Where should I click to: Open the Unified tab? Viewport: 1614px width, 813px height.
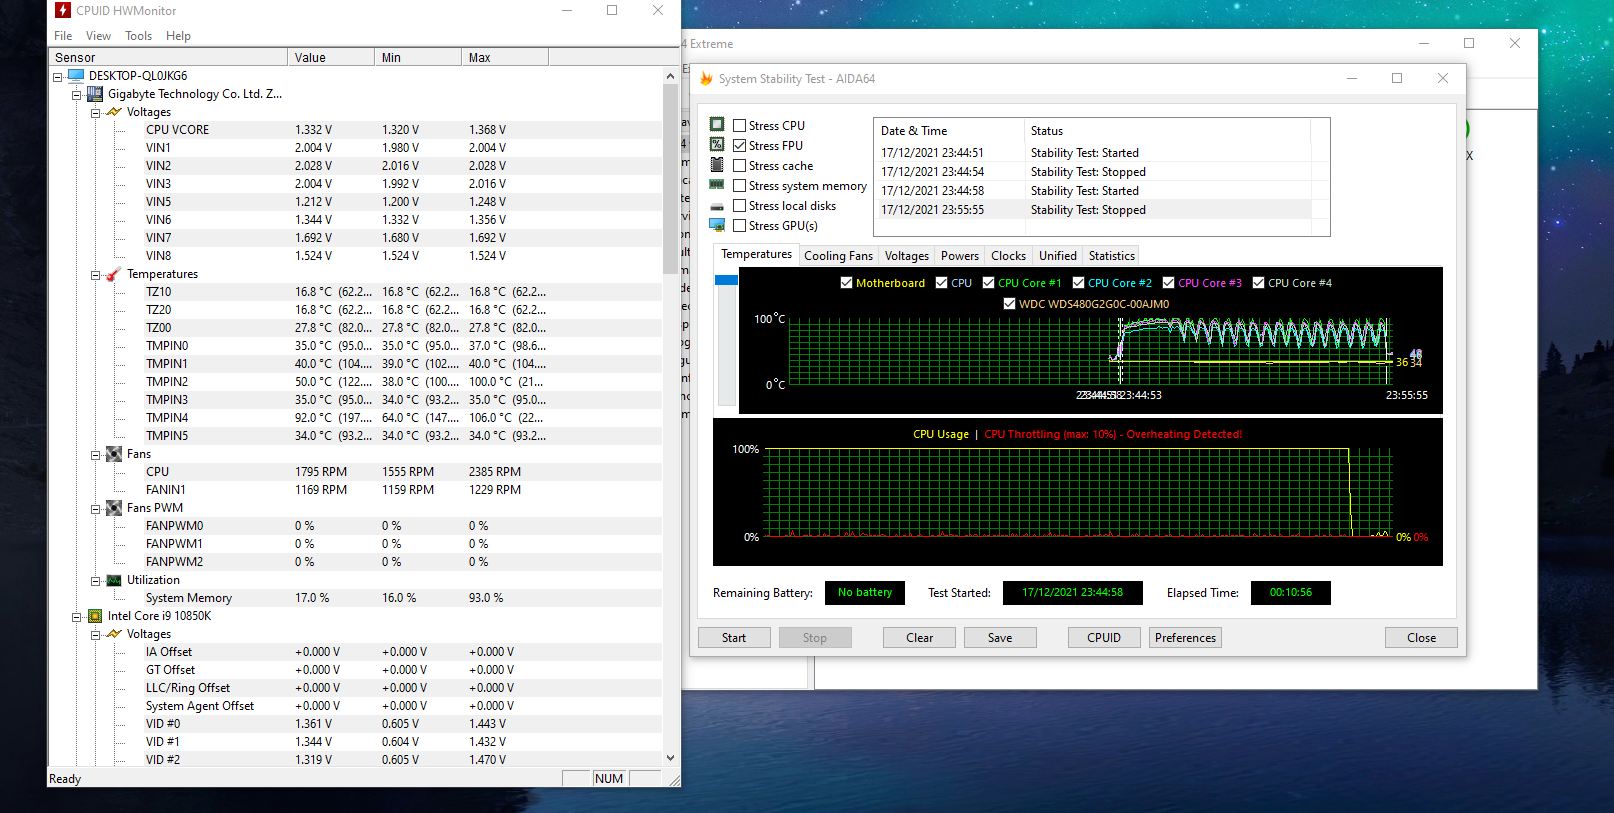click(1057, 256)
